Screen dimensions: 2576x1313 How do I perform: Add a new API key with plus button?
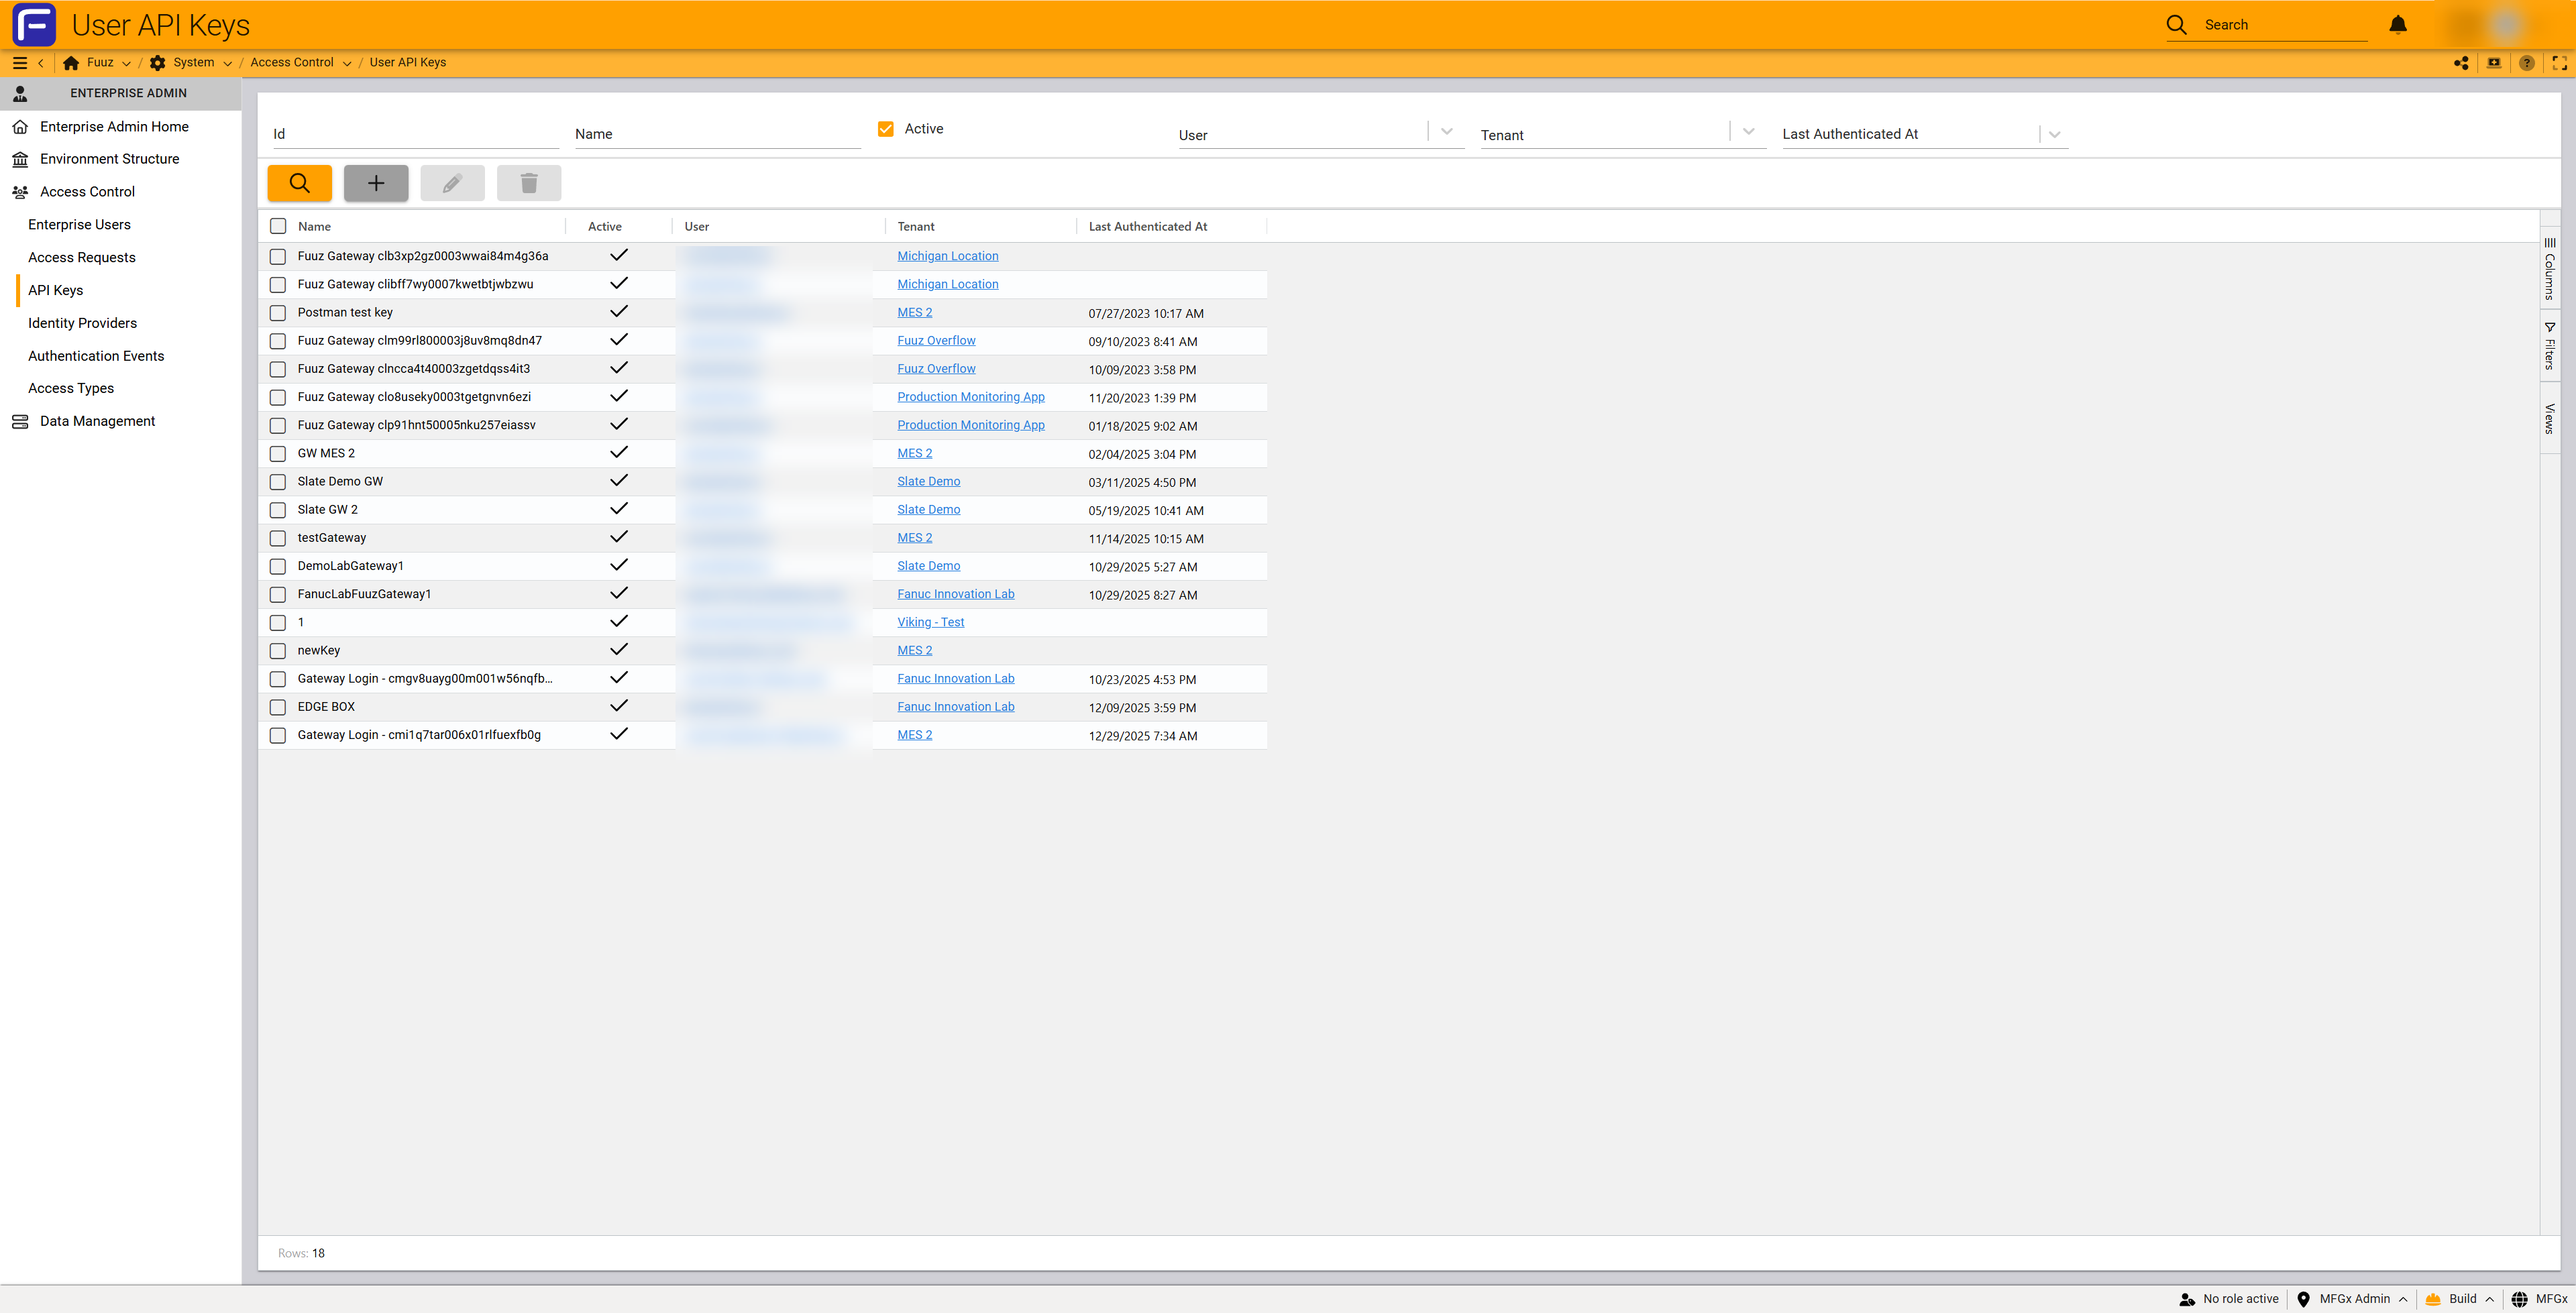coord(376,183)
